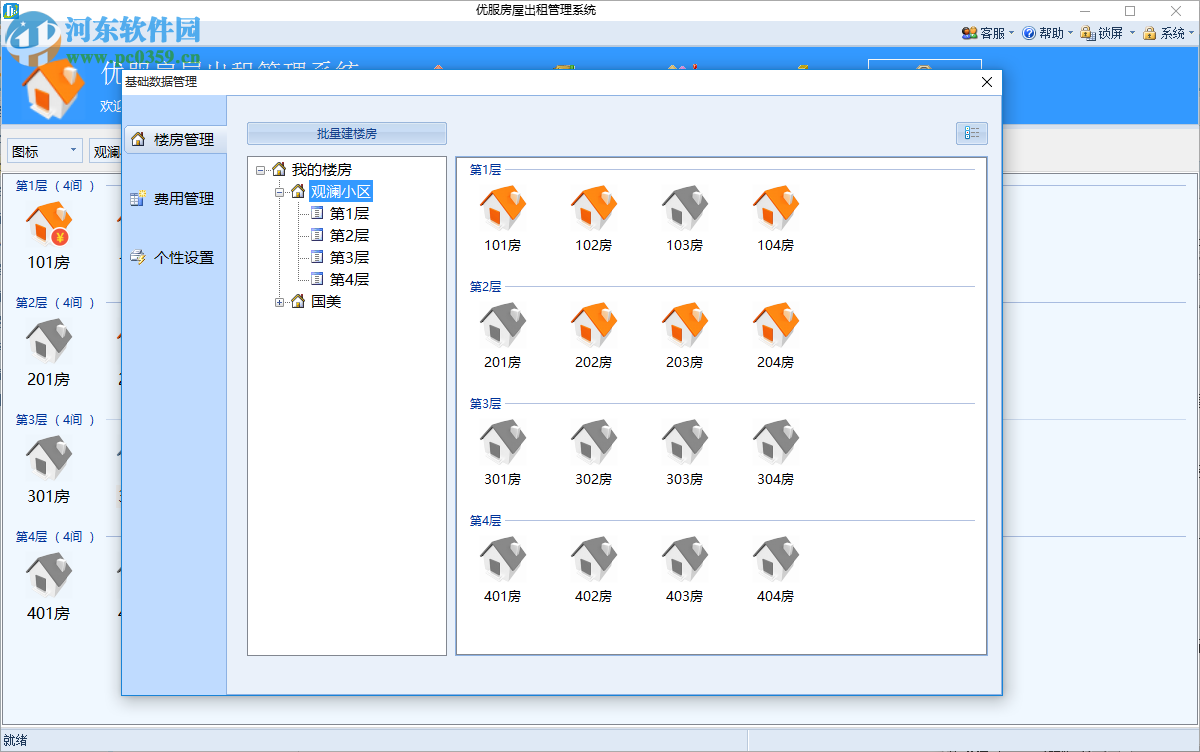Viewport: 1200px width, 752px height.
Task: Close the 基础数据管理 dialog
Action: 987,82
